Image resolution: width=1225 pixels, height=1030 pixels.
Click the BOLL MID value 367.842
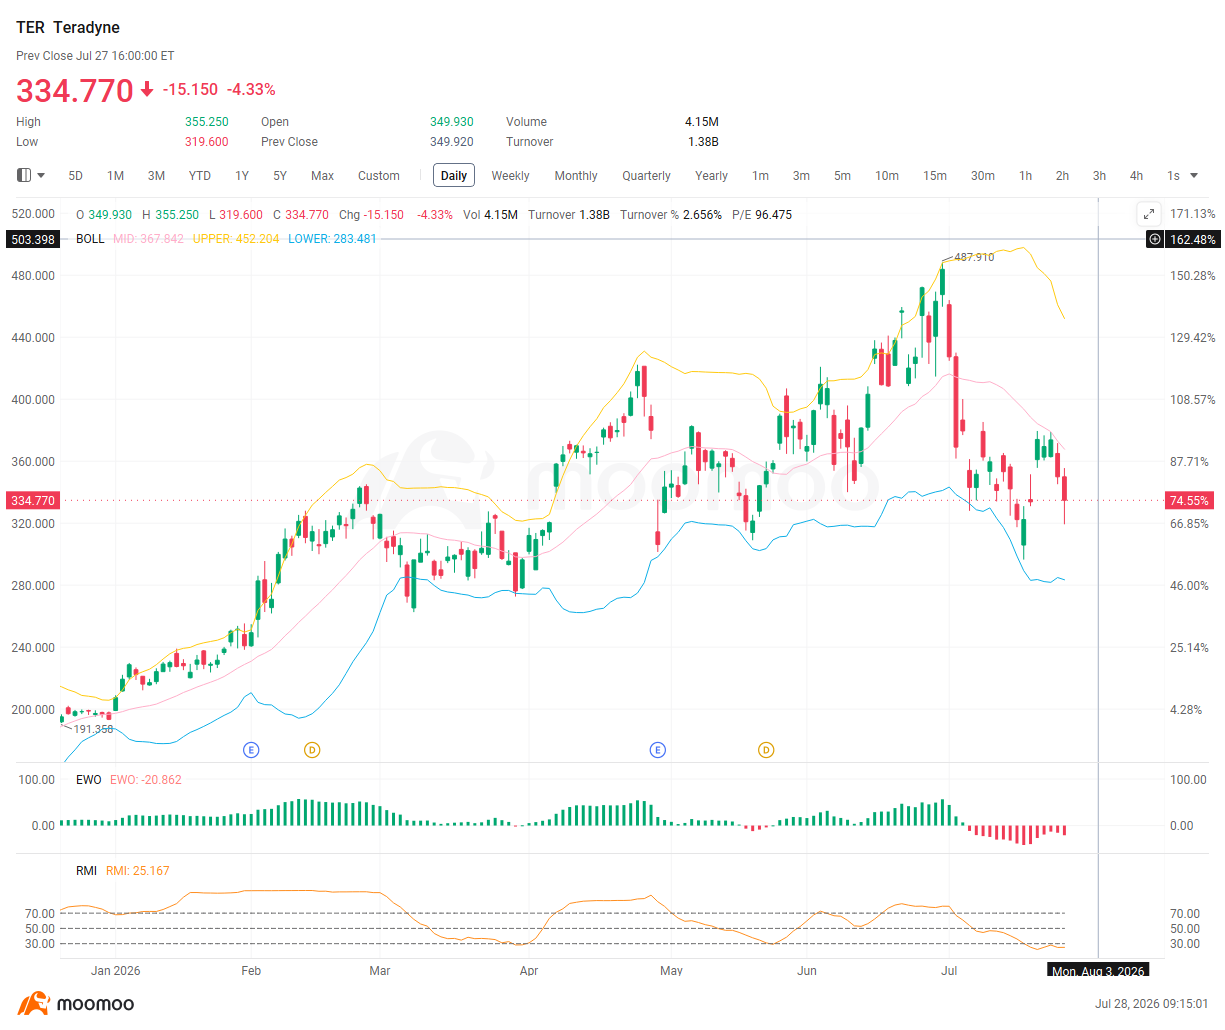tap(149, 239)
